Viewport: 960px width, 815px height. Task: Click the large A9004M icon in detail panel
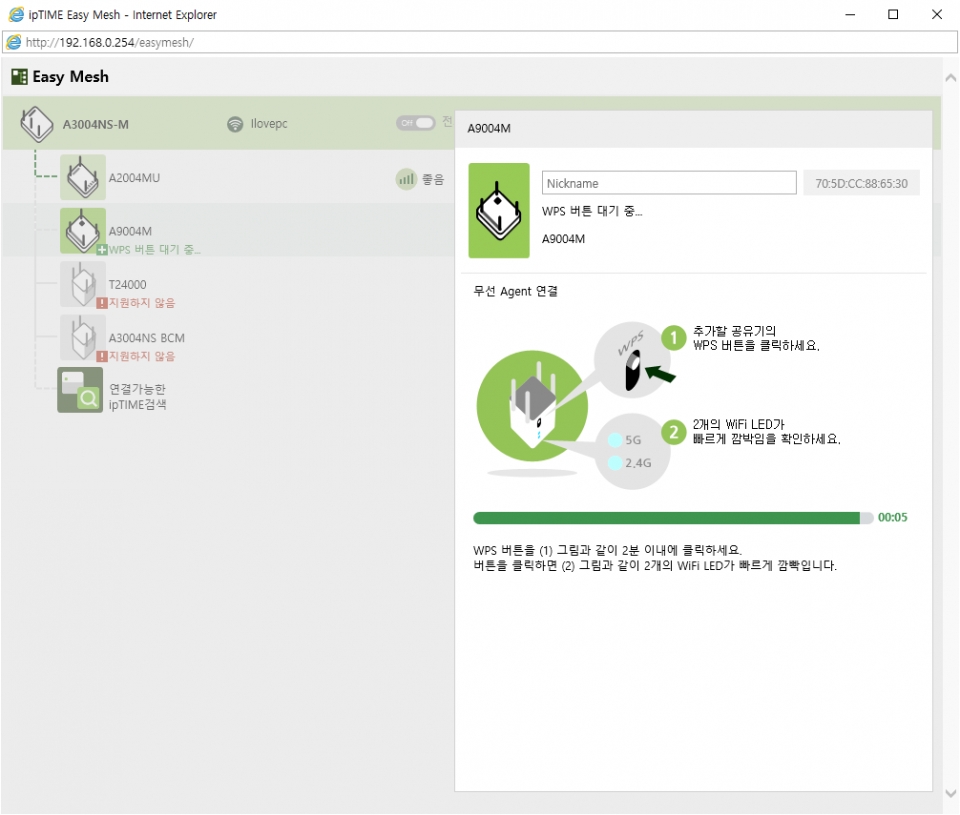click(x=499, y=211)
